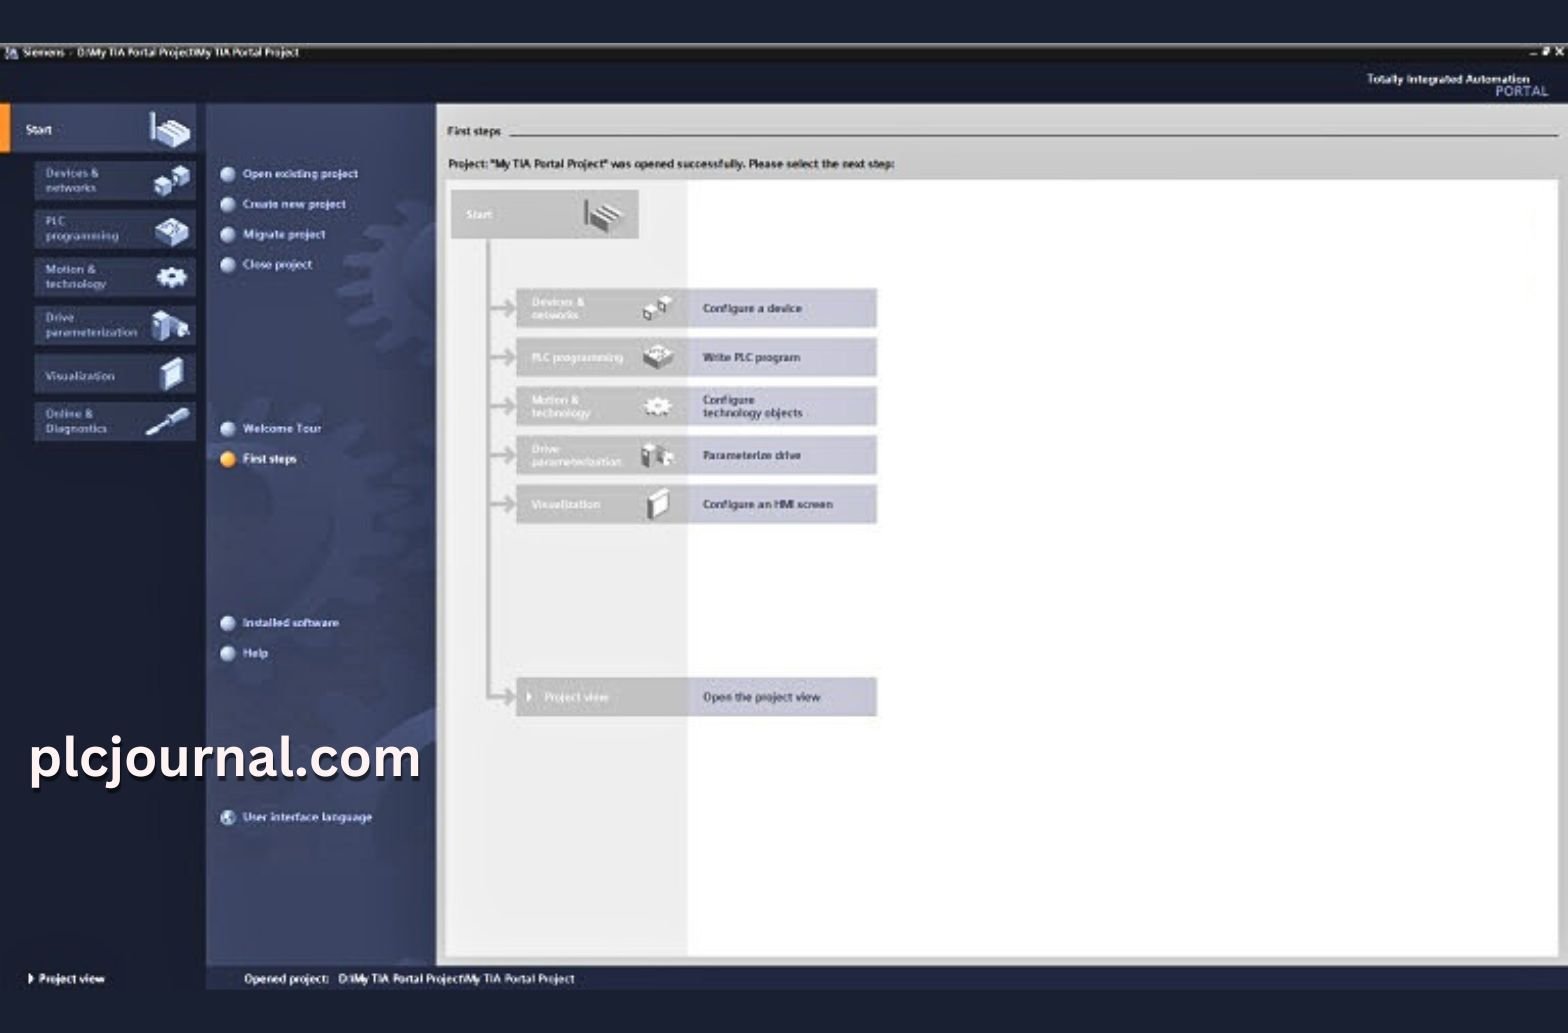Click the Online & Diagnostics screwdriver icon
1568x1033 pixels.
(168, 422)
